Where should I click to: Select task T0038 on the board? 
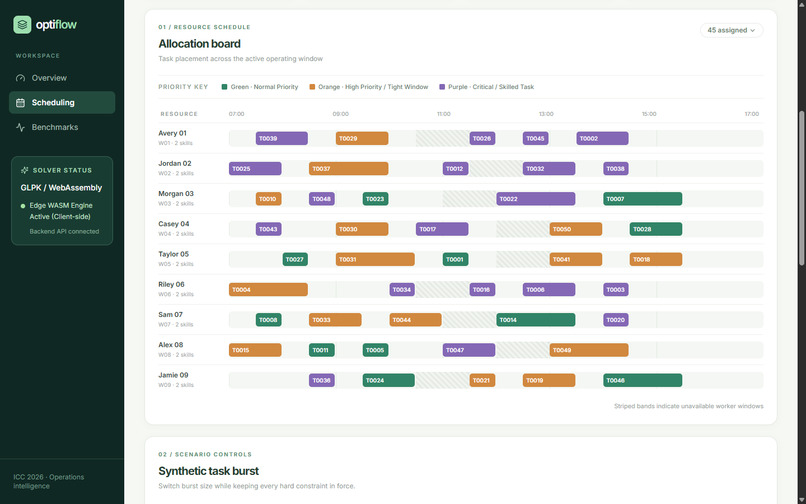coord(616,169)
